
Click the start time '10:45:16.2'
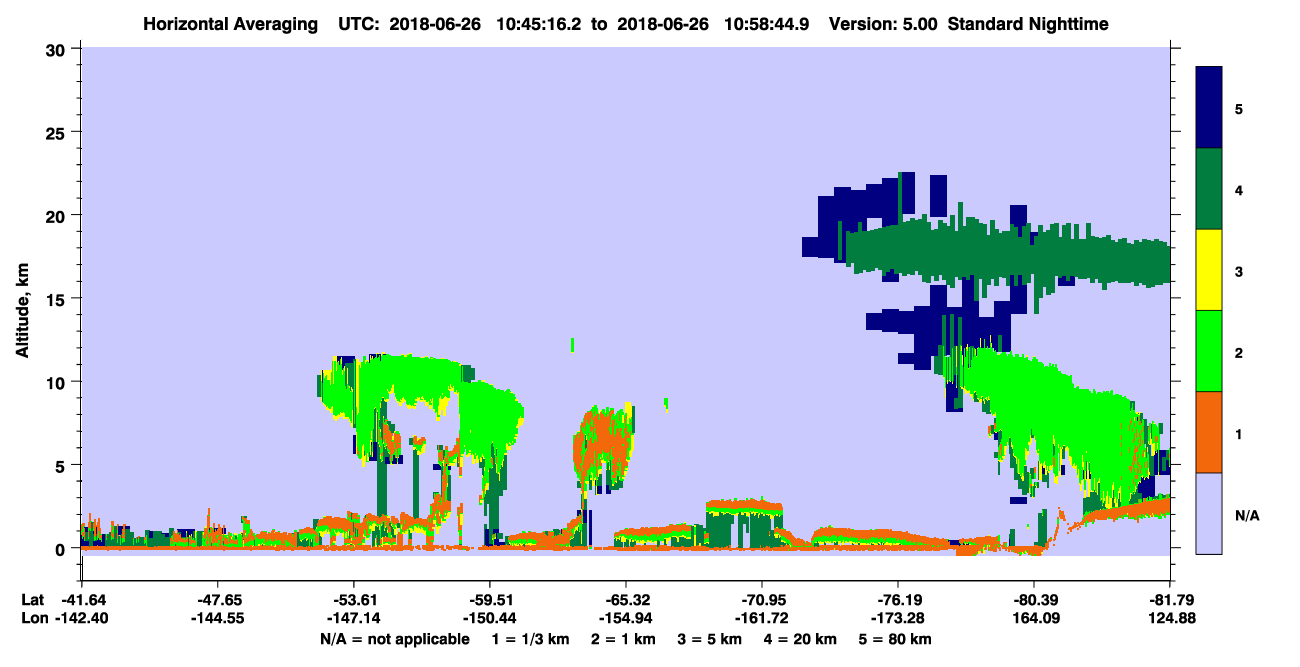point(540,22)
